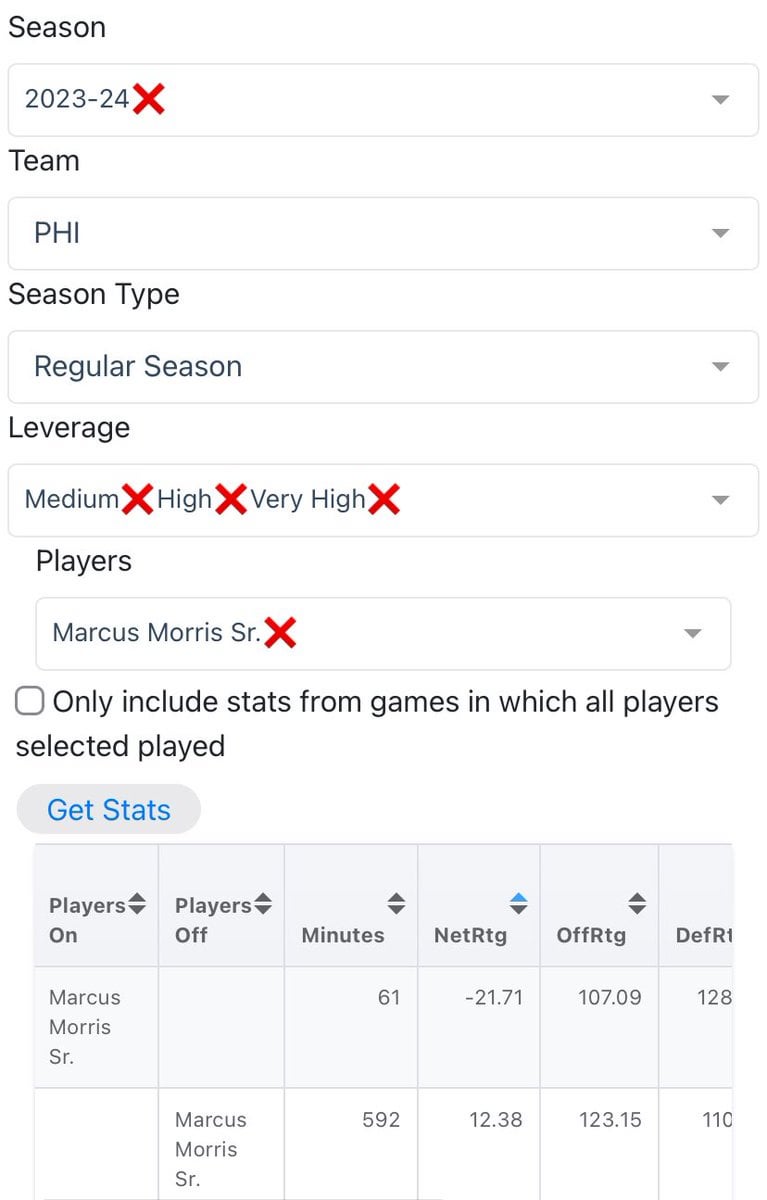Open the Season dropdown arrow
767x1200 pixels.
(719, 100)
